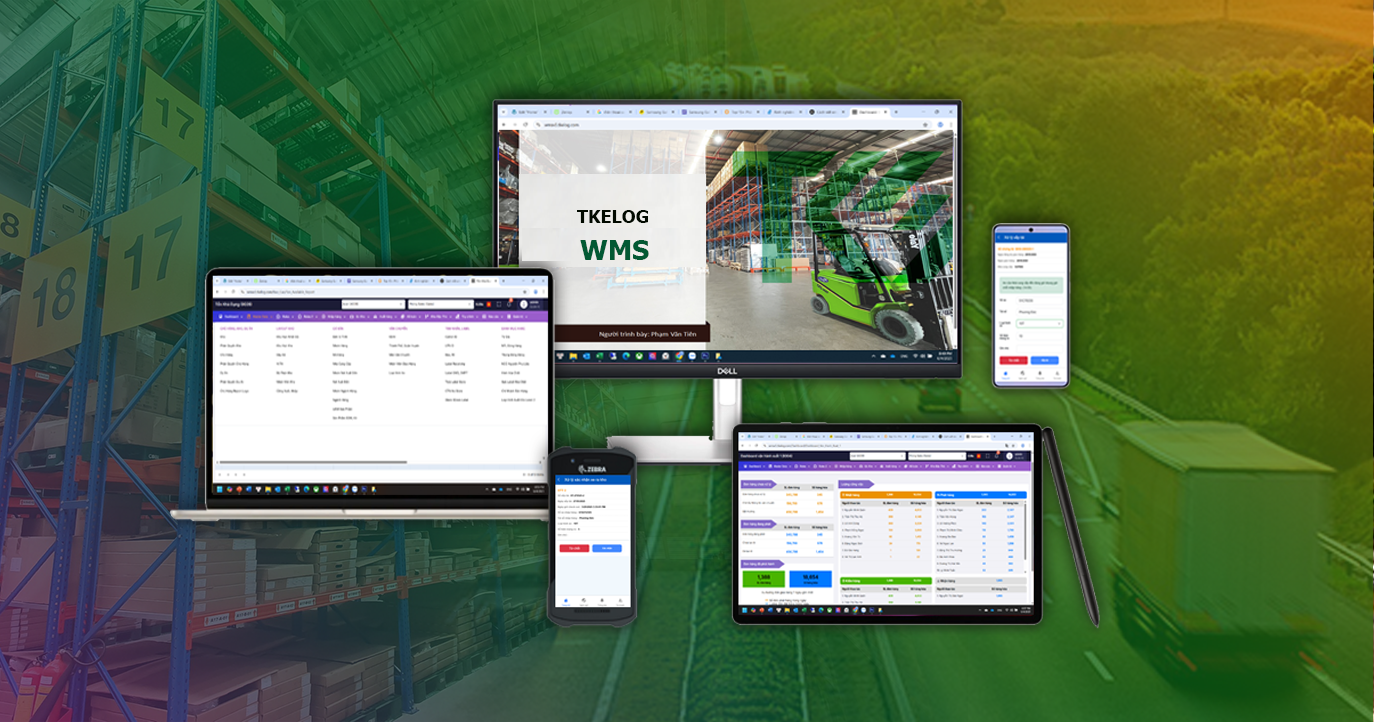Image resolution: width=1374 pixels, height=722 pixels.
Task: Toggle the fullscreen icon in the laptop app header
Action: pyautogui.click(x=499, y=304)
